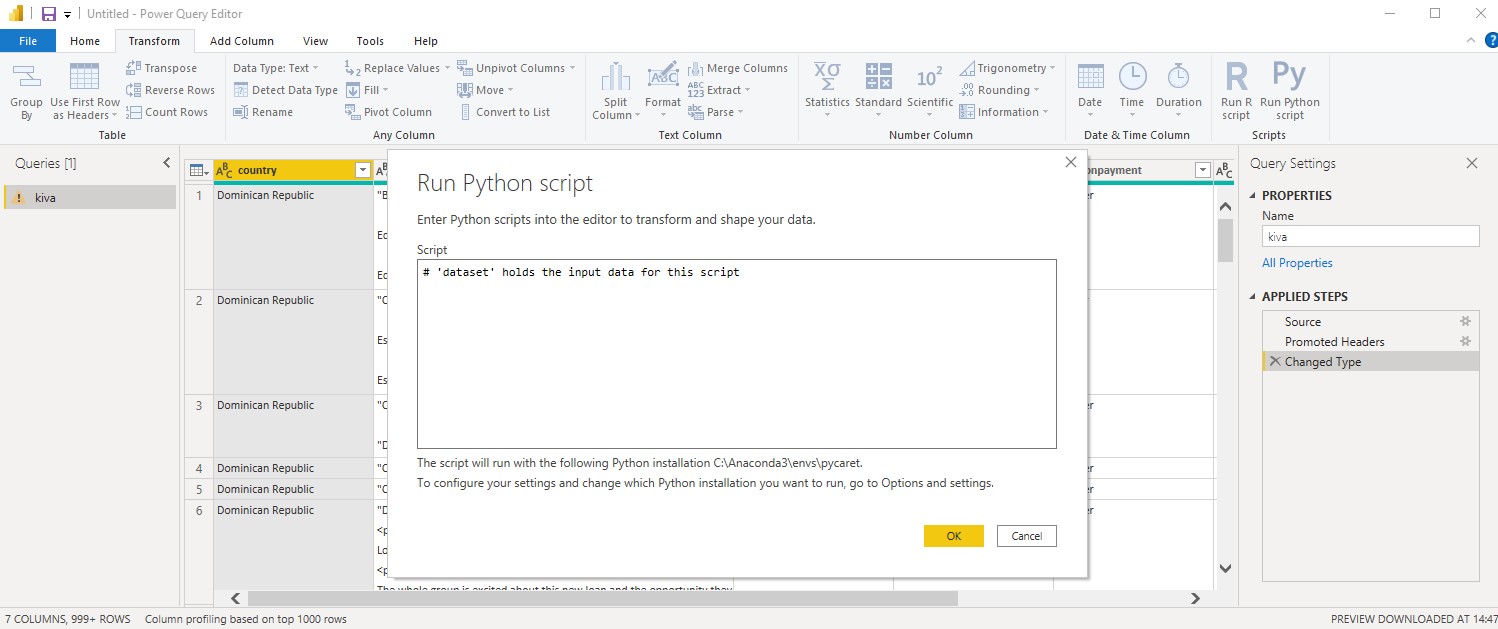Viewport: 1498px width, 629px height.
Task: Collapse the PROPERTIES section
Action: point(1254,196)
